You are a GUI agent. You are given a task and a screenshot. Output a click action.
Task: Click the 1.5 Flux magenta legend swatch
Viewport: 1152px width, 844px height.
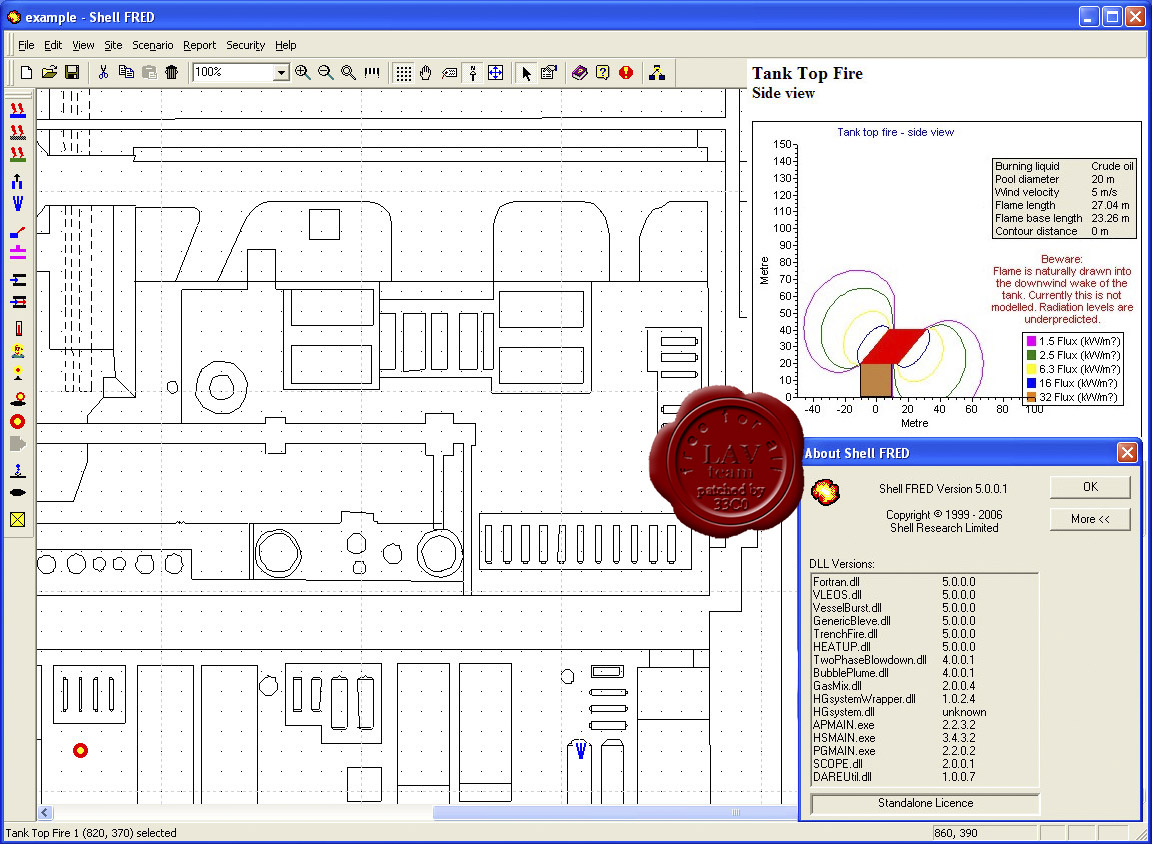coord(1031,341)
